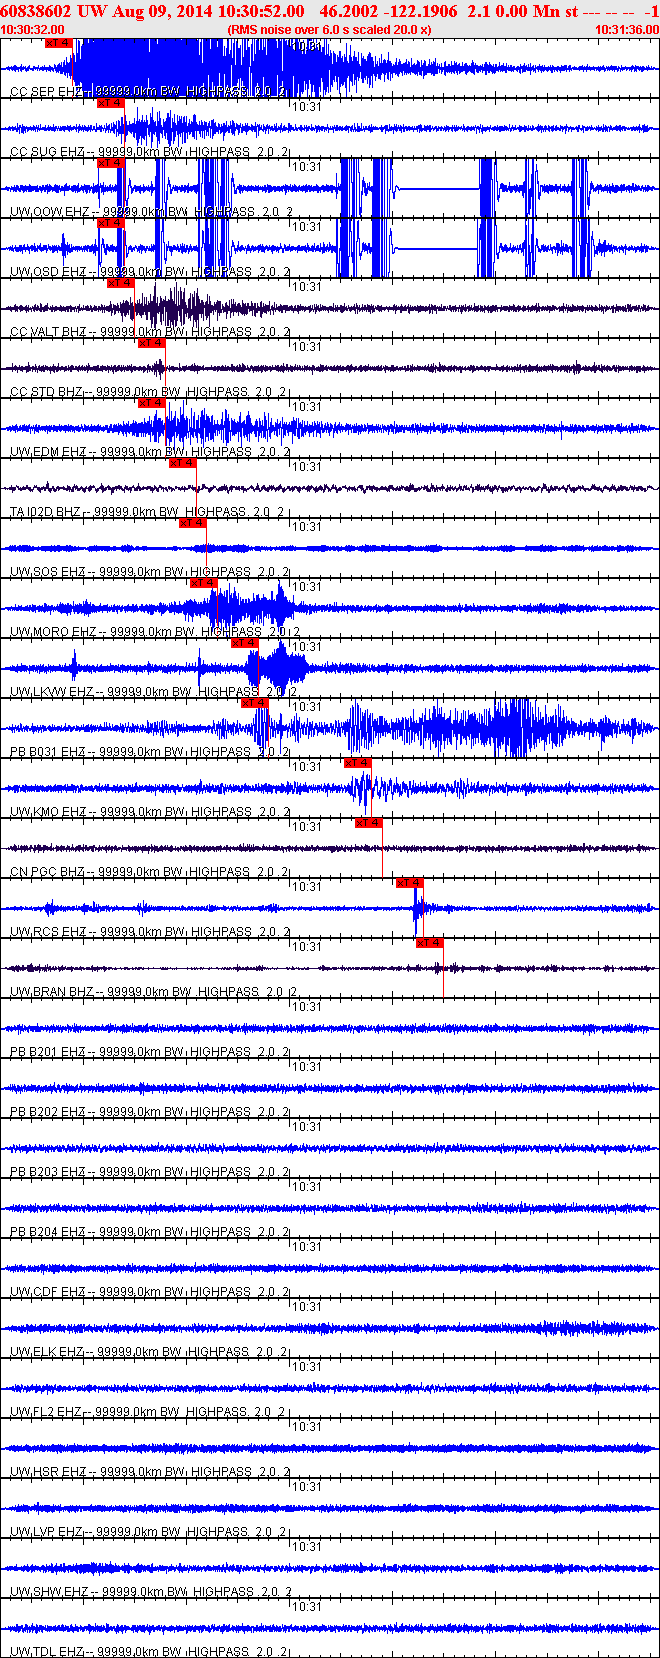Click the start time 10:30:32.00 label
This screenshot has width=660, height=1658.
[33, 30]
